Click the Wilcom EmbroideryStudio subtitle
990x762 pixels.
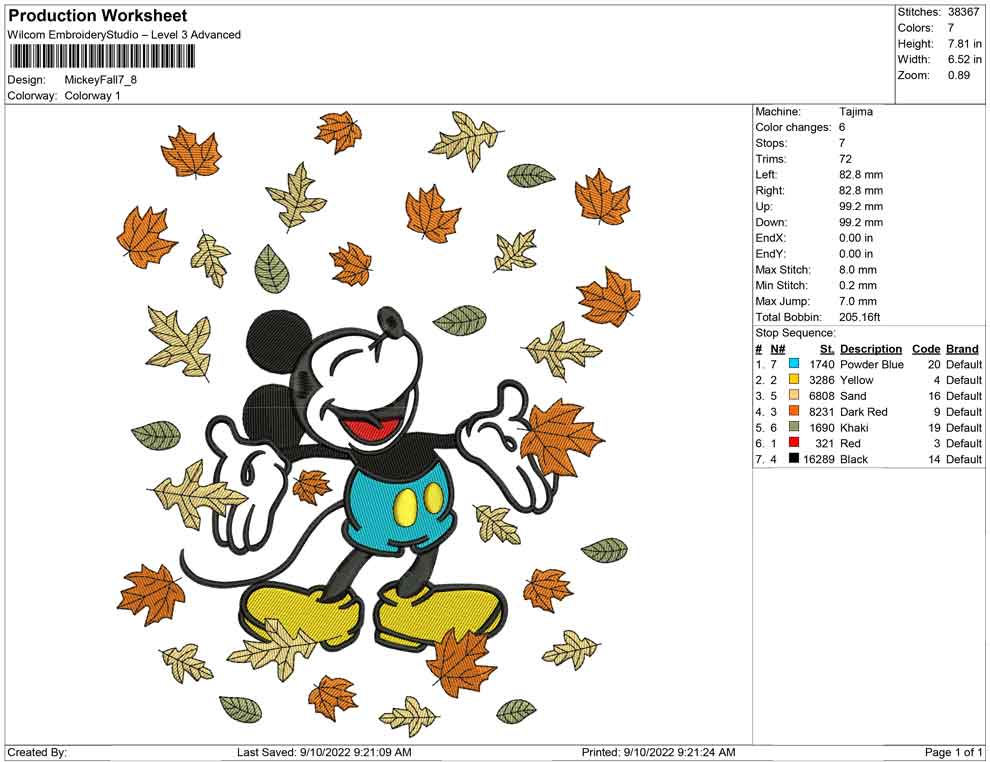[124, 35]
